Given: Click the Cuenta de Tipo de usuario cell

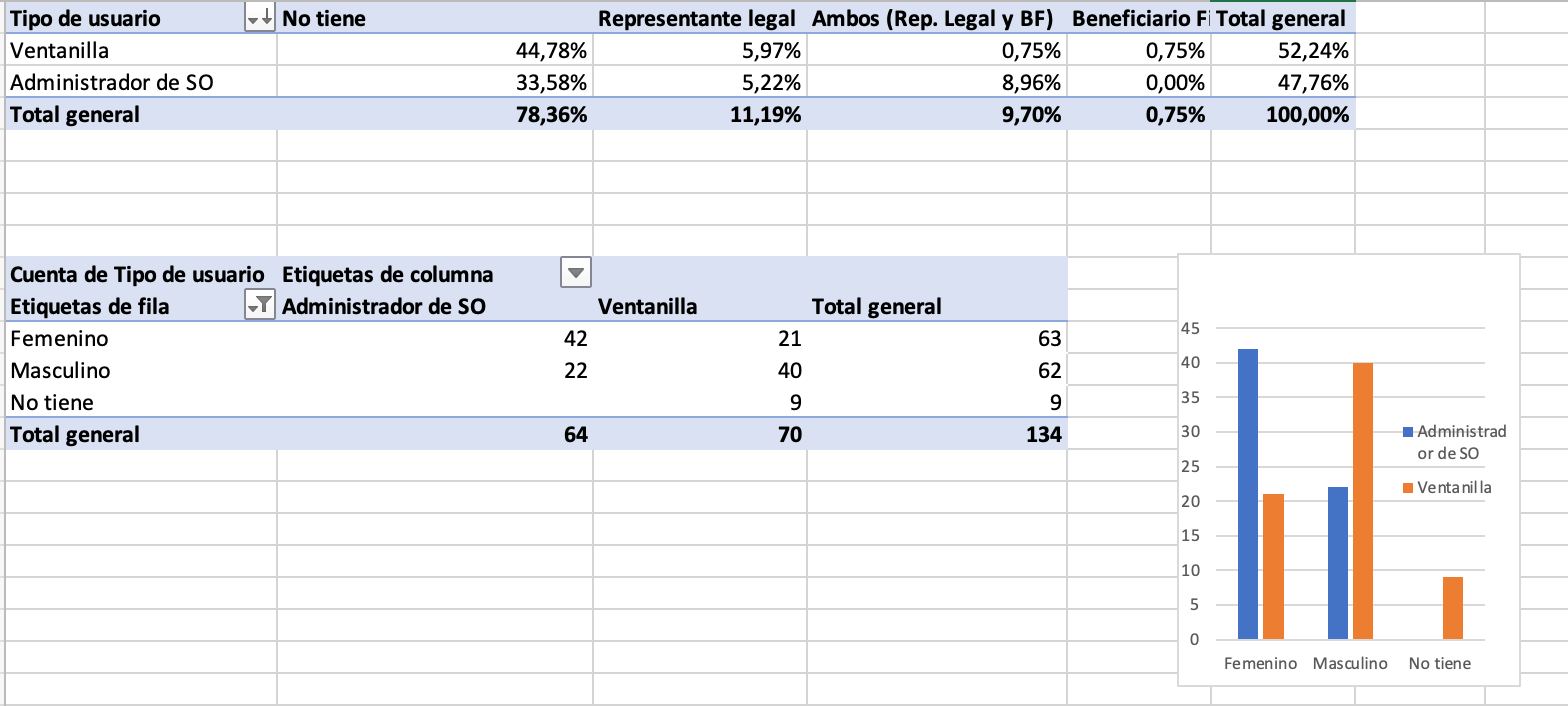Looking at the screenshot, I should pos(137,274).
